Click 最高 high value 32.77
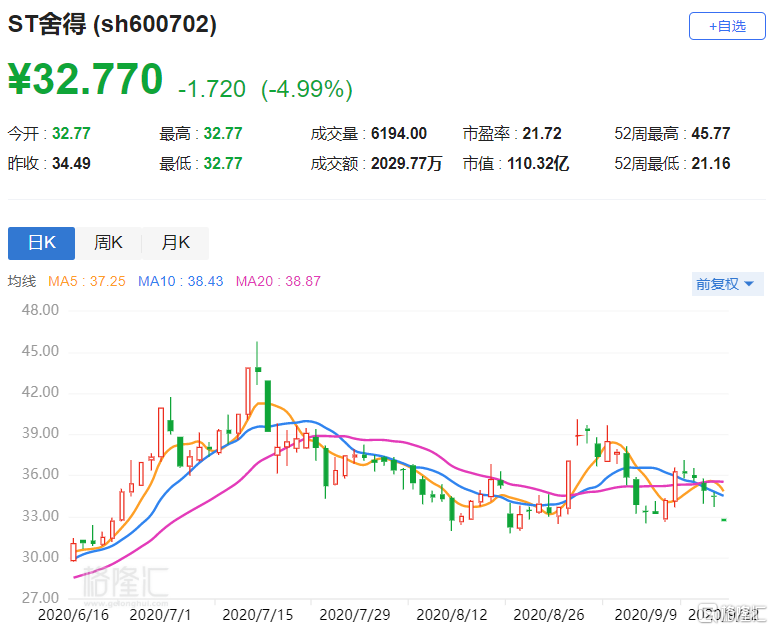The image size is (773, 630). coord(223,134)
